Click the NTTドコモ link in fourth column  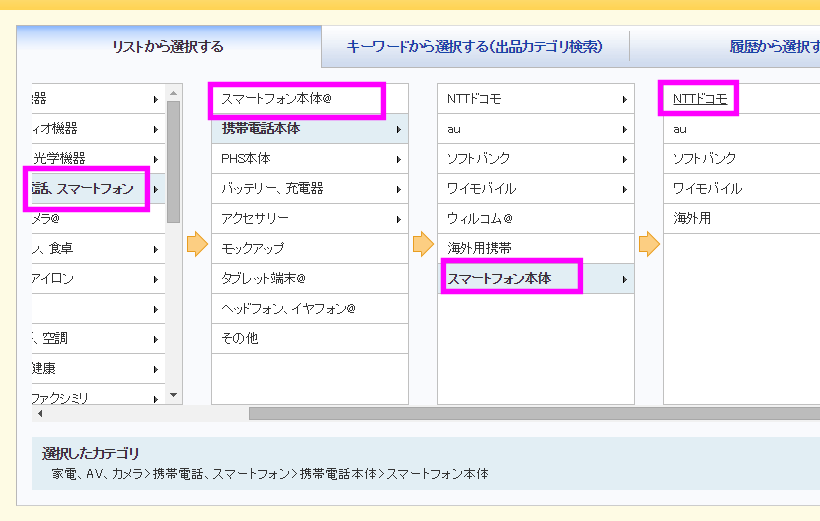[700, 99]
